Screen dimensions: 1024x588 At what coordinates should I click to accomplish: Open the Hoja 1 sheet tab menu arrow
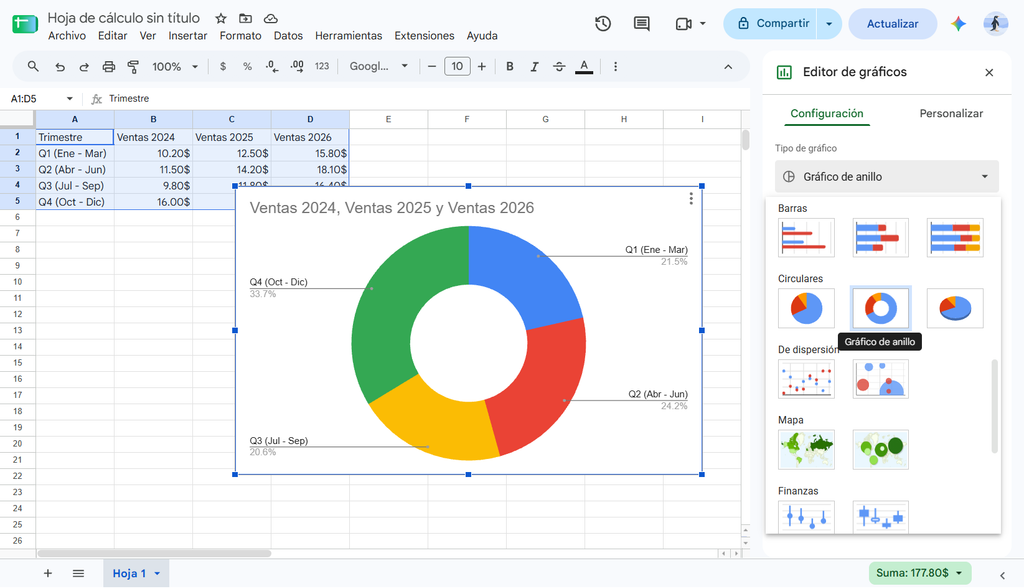pos(157,574)
